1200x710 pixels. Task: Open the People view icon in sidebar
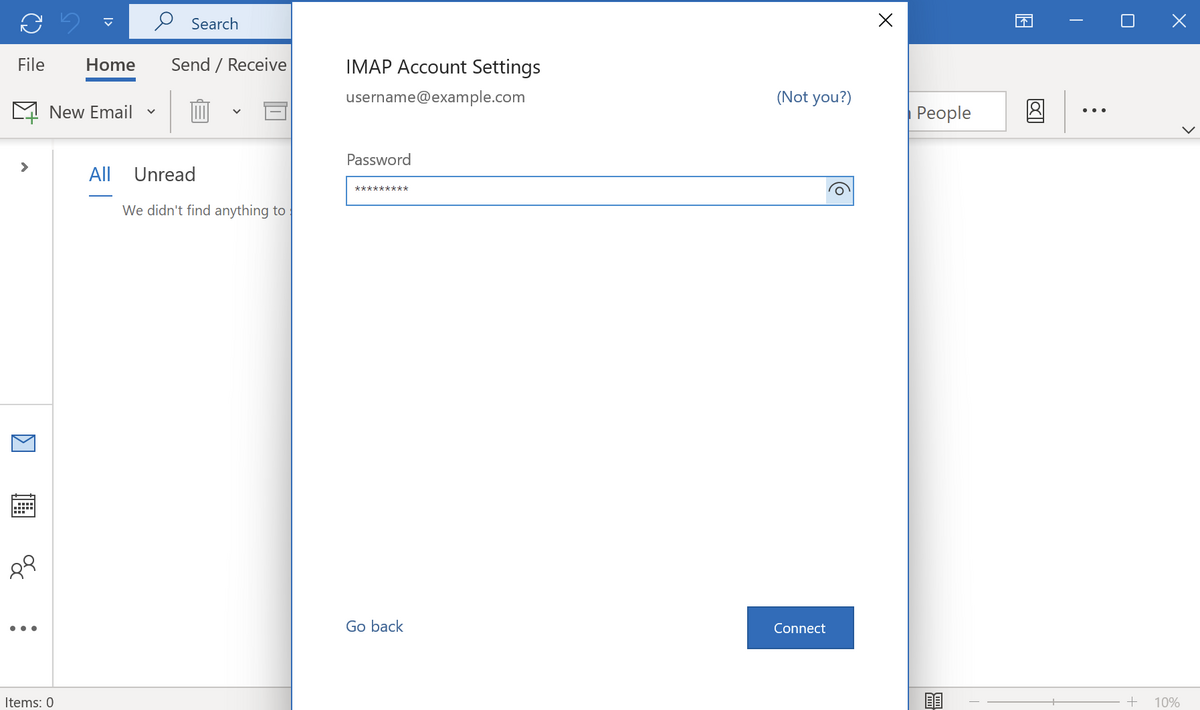pyautogui.click(x=23, y=567)
